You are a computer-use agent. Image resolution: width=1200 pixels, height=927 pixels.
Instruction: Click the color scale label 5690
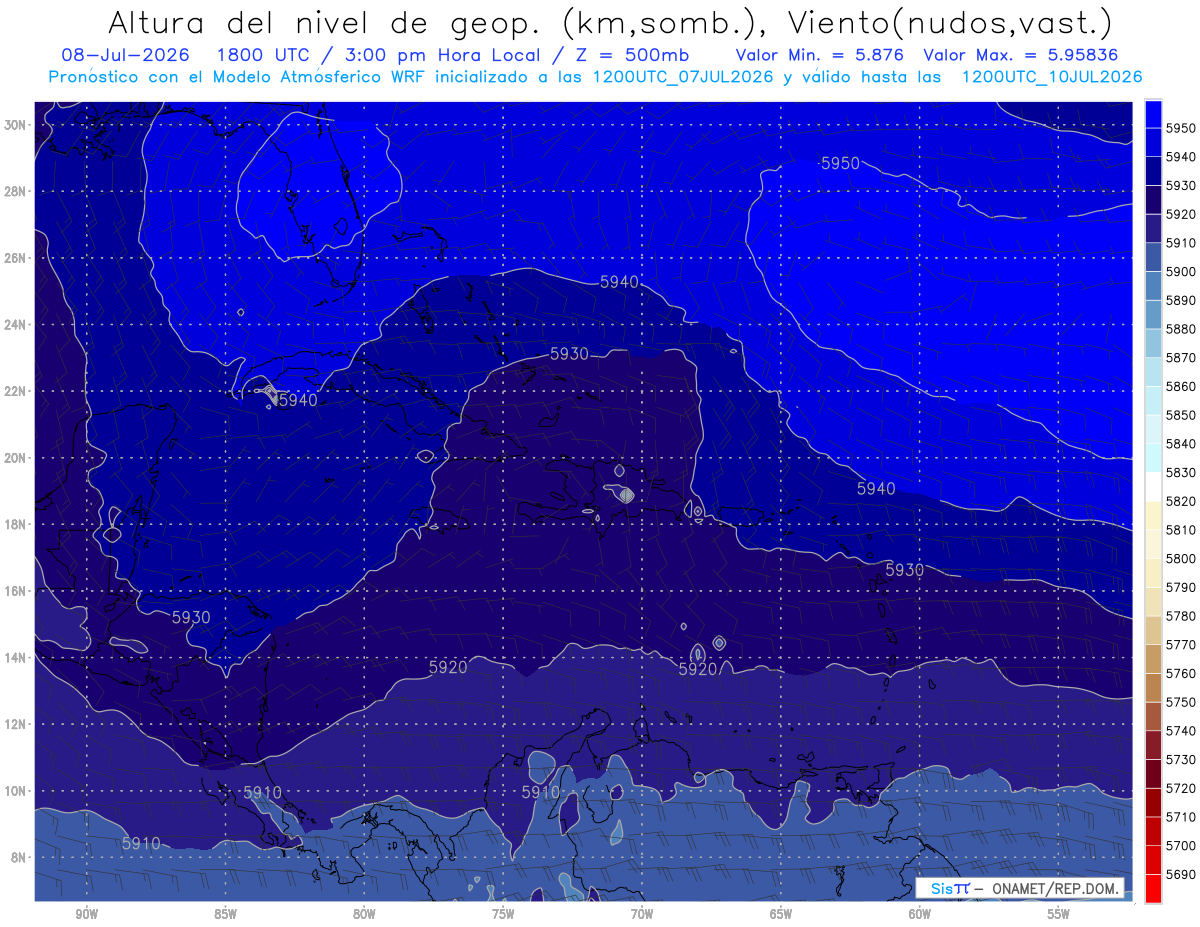click(x=1181, y=874)
